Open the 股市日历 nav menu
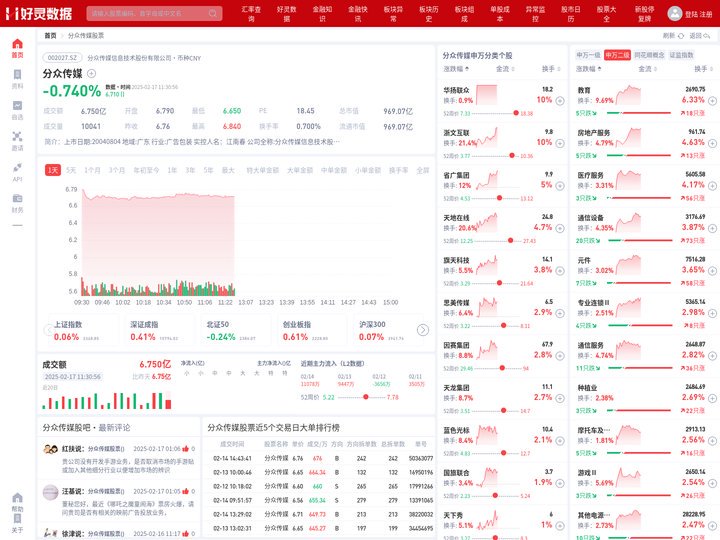This screenshot has width=720, height=540. click(571, 13)
